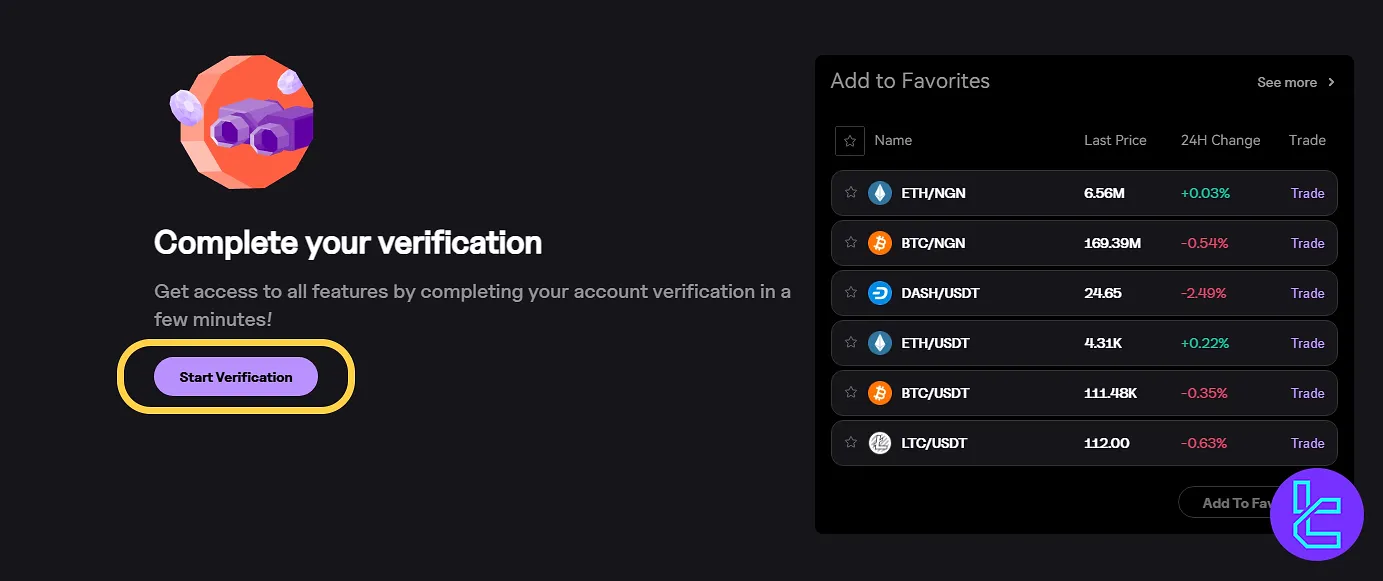Mark LTC/USDT as favorite using the star

[851, 442]
